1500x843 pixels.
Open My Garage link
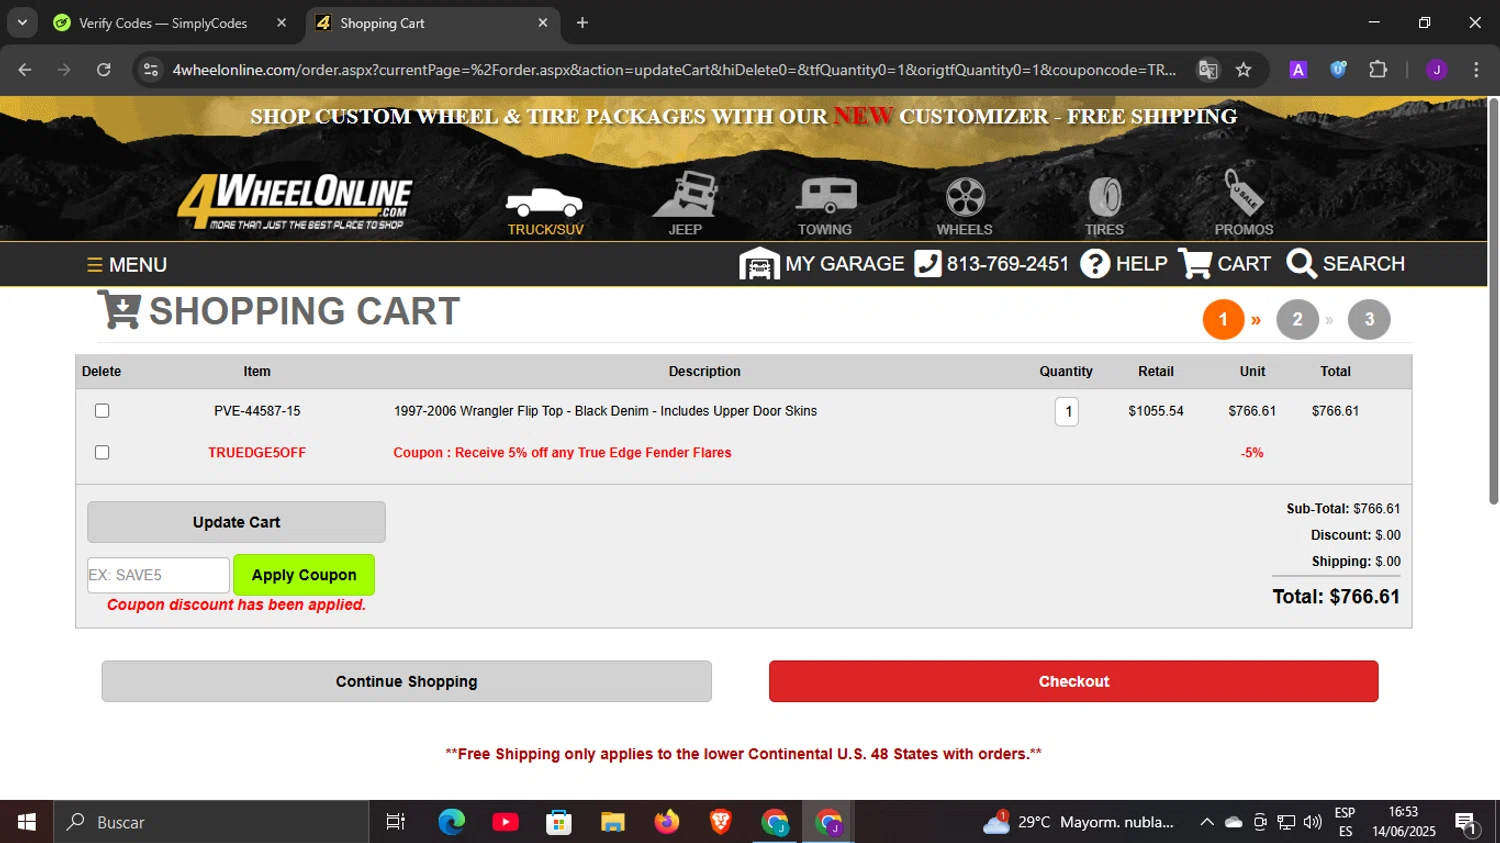coord(821,264)
